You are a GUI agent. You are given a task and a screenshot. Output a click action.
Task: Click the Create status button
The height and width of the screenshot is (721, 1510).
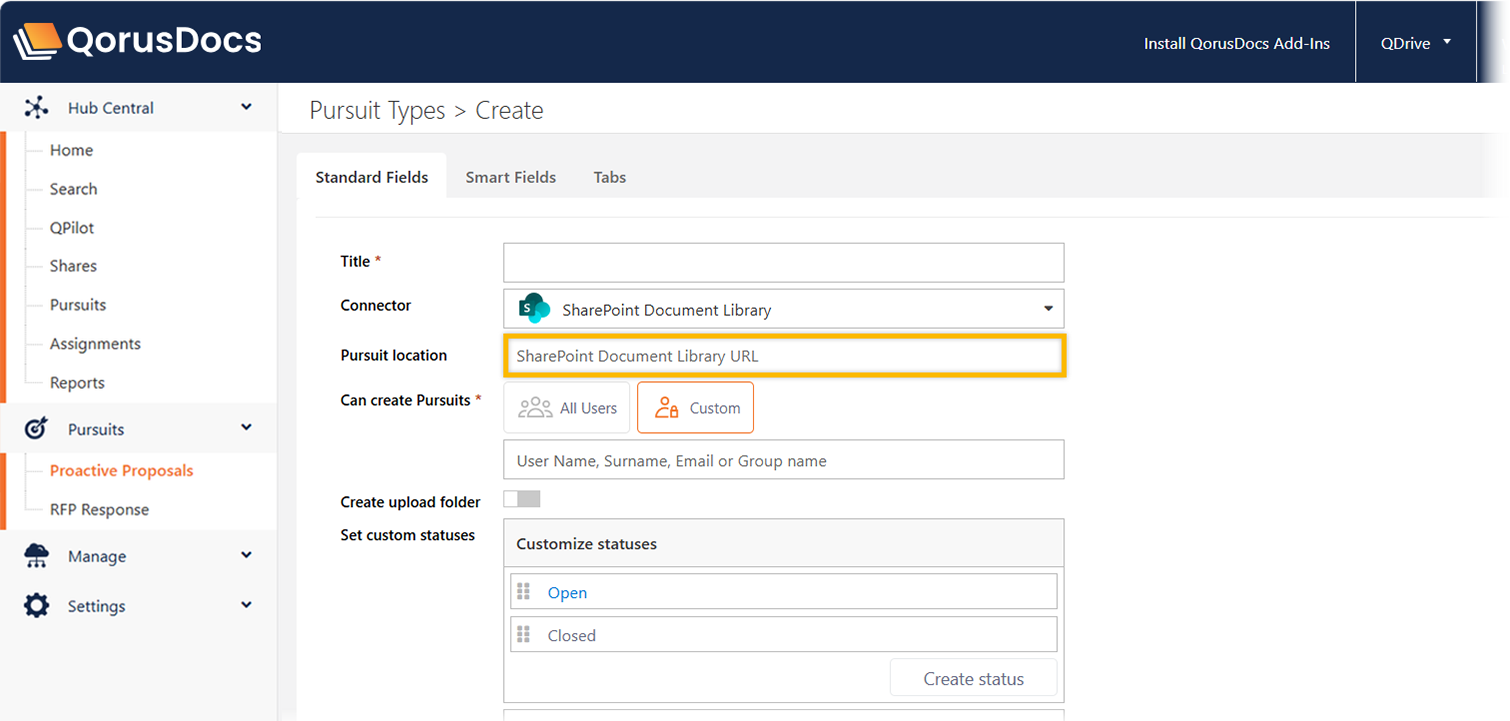point(973,678)
